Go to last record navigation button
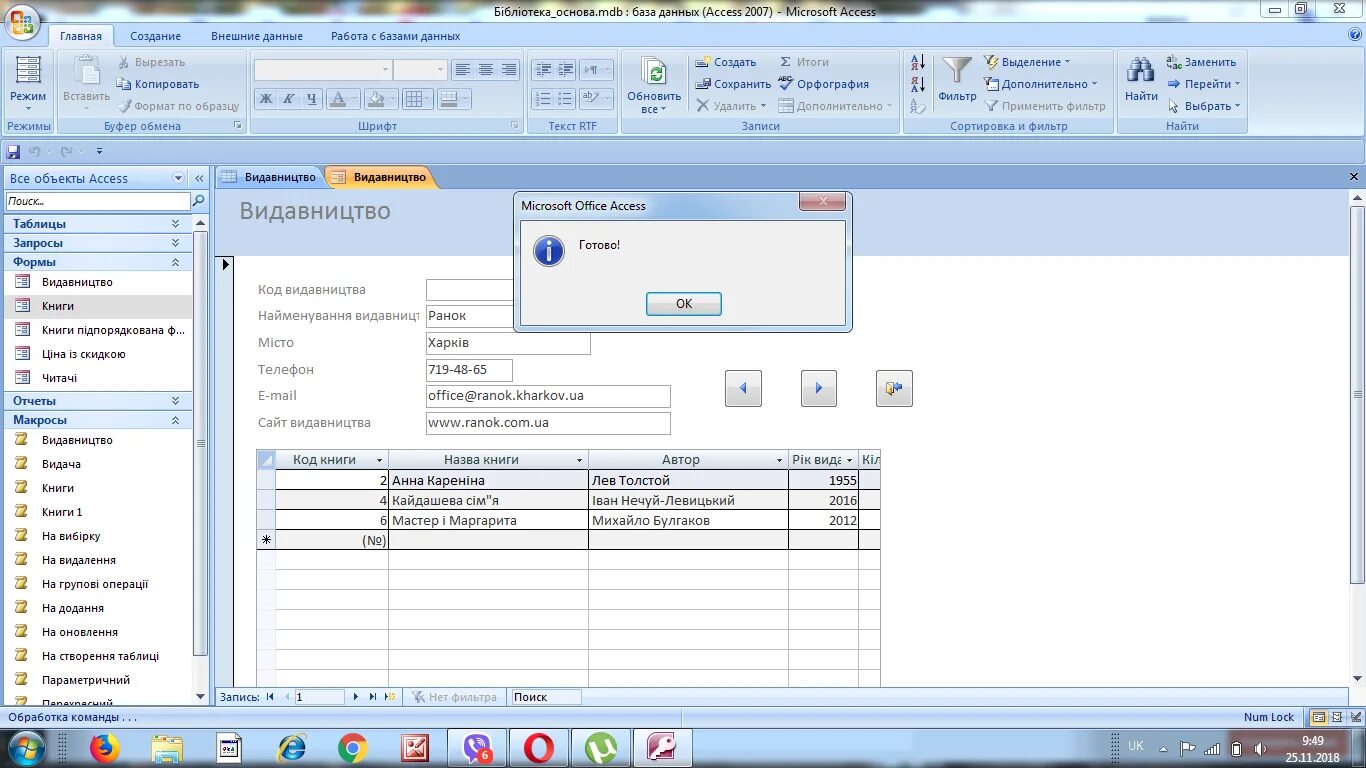 point(373,697)
